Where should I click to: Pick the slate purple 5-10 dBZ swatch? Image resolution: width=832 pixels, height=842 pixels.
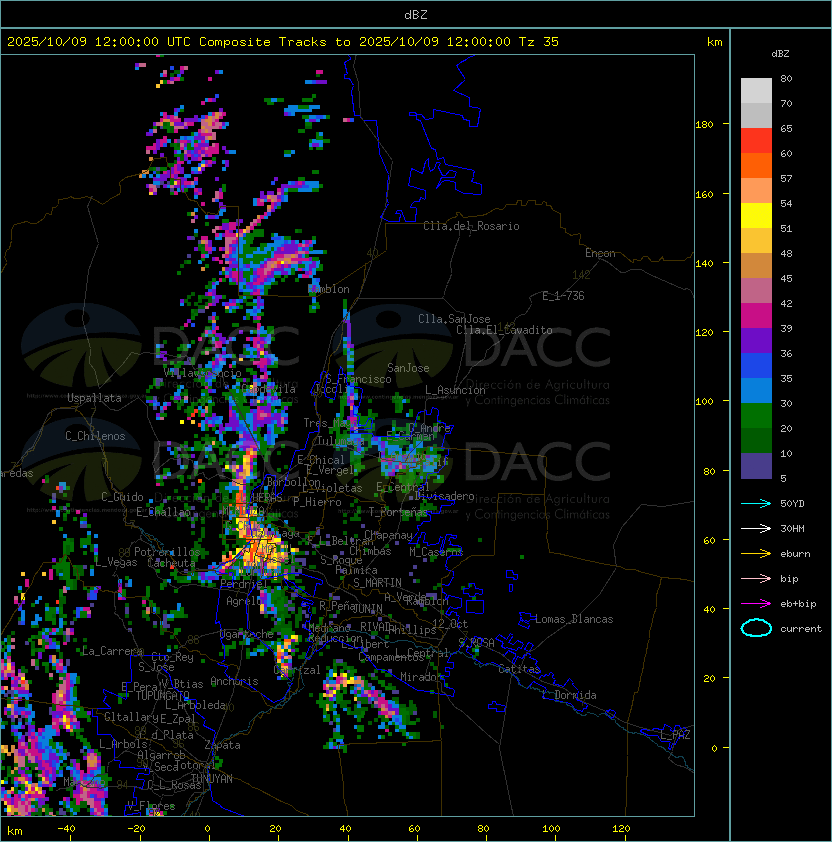pyautogui.click(x=756, y=466)
